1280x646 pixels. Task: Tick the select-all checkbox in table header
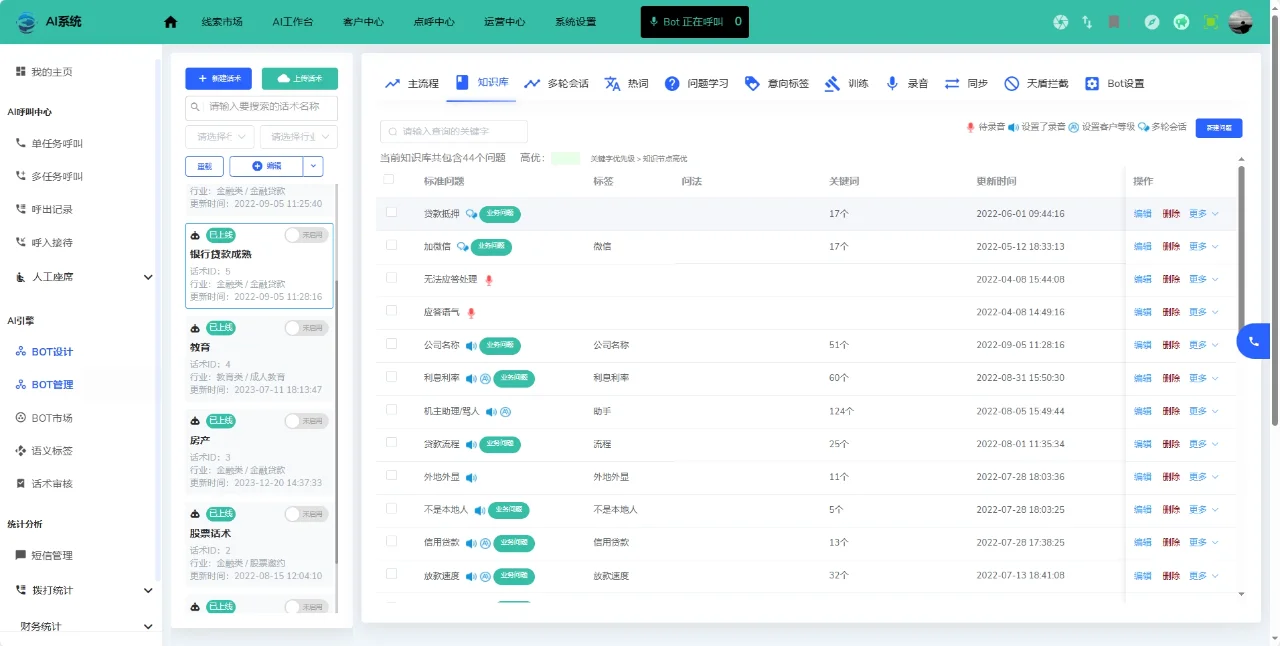pyautogui.click(x=389, y=180)
